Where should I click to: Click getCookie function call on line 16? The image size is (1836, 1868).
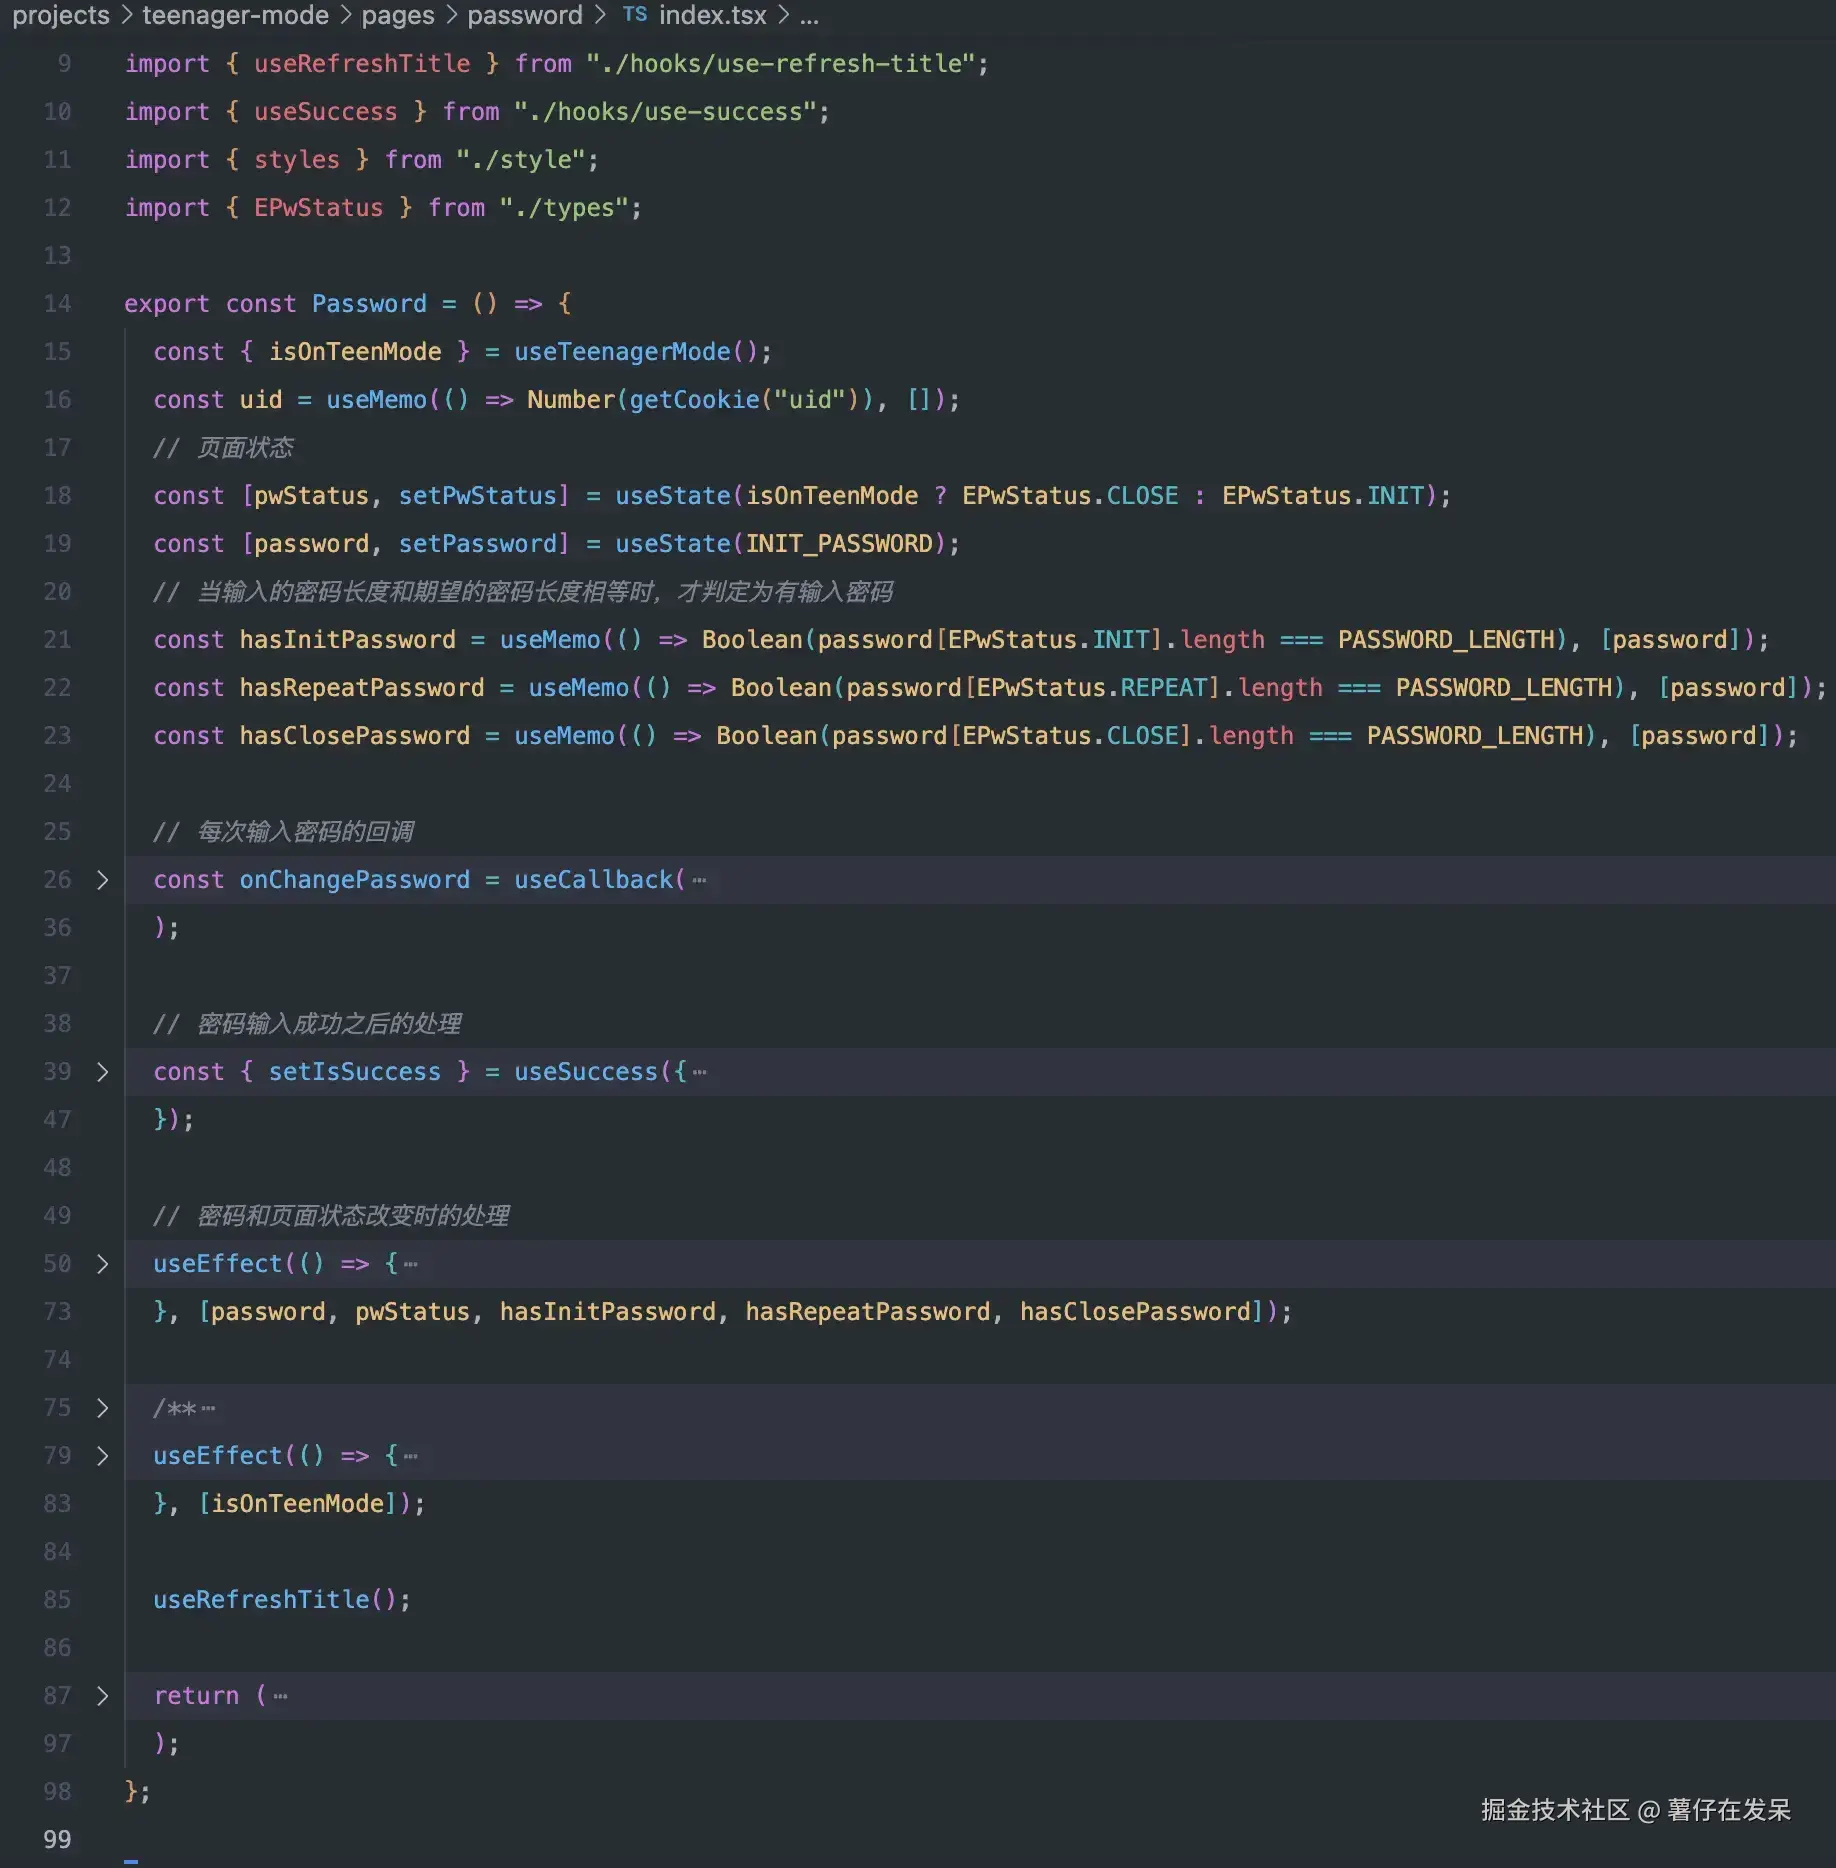(694, 400)
